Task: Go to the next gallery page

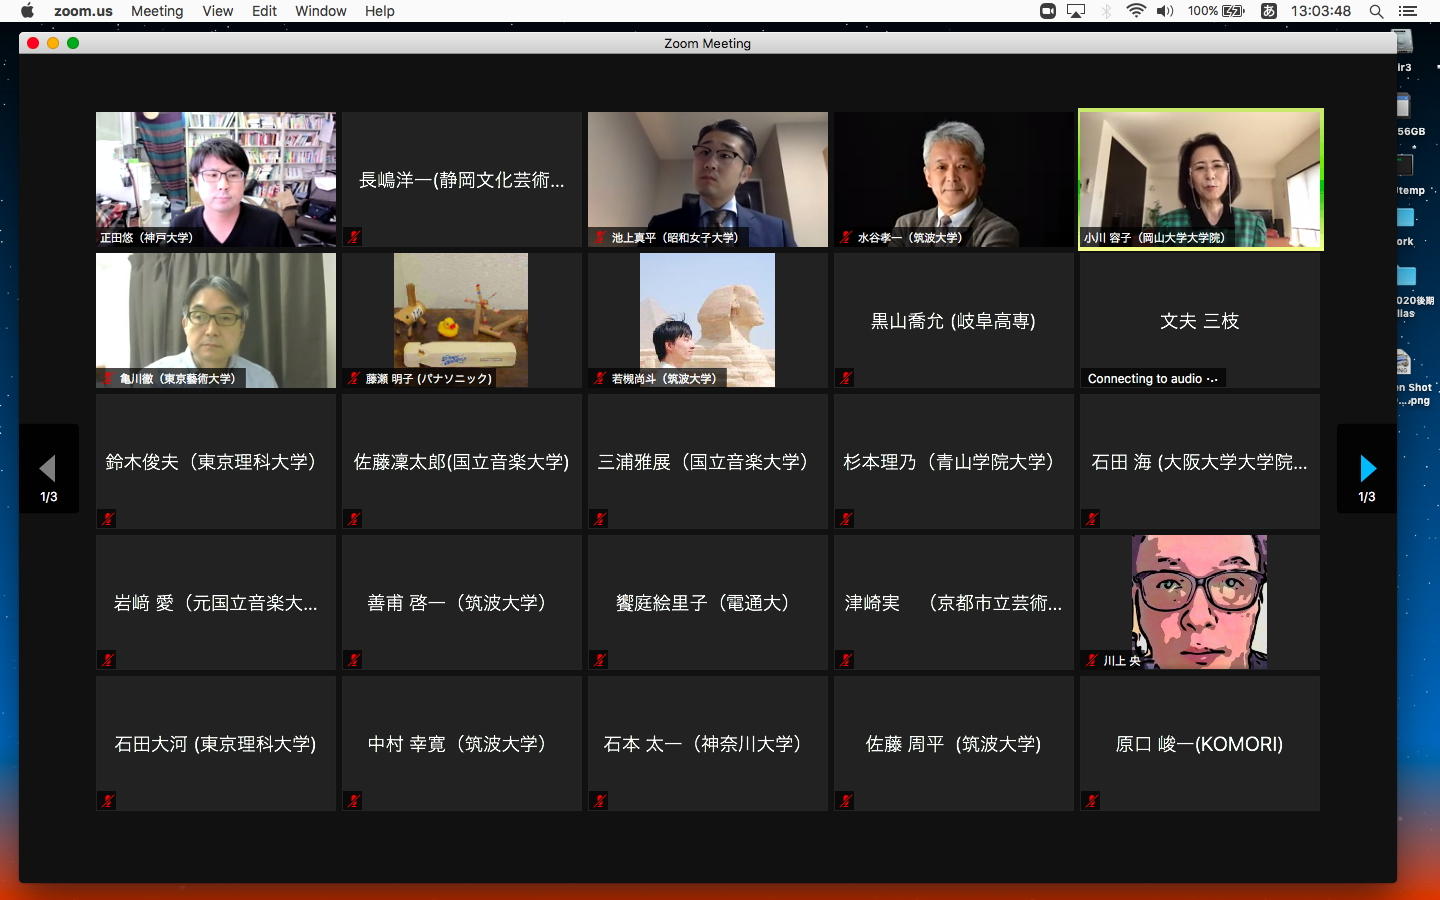Action: [1366, 468]
